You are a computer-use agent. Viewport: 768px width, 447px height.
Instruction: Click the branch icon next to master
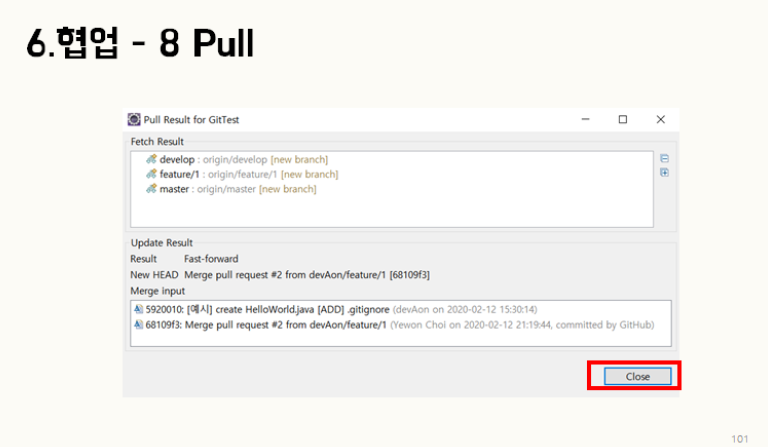coord(151,188)
